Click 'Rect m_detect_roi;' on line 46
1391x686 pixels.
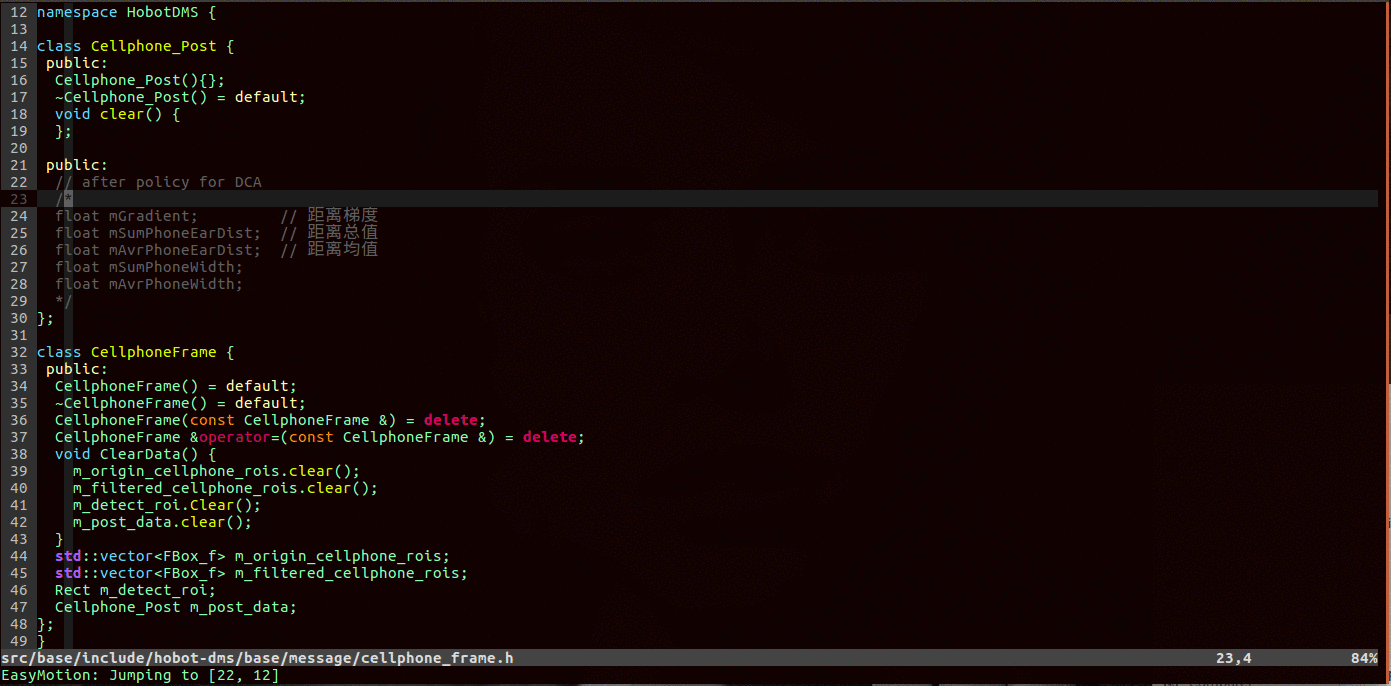tap(135, 591)
